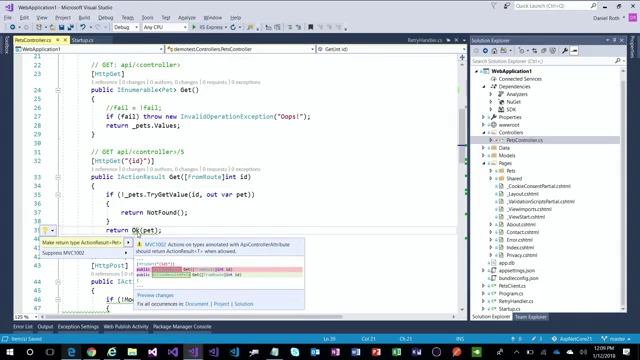The image size is (640, 360).
Task: Open the Debug menu
Action: point(106,18)
